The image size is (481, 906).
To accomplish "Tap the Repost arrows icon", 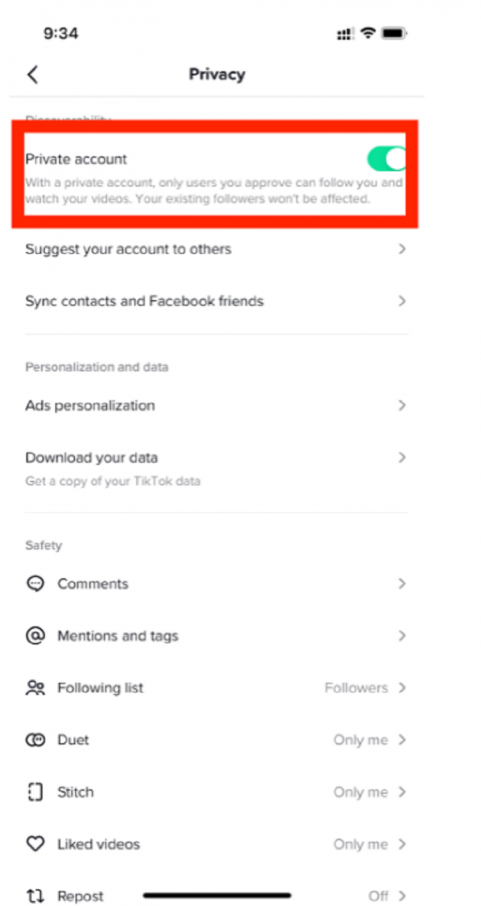I will point(36,896).
